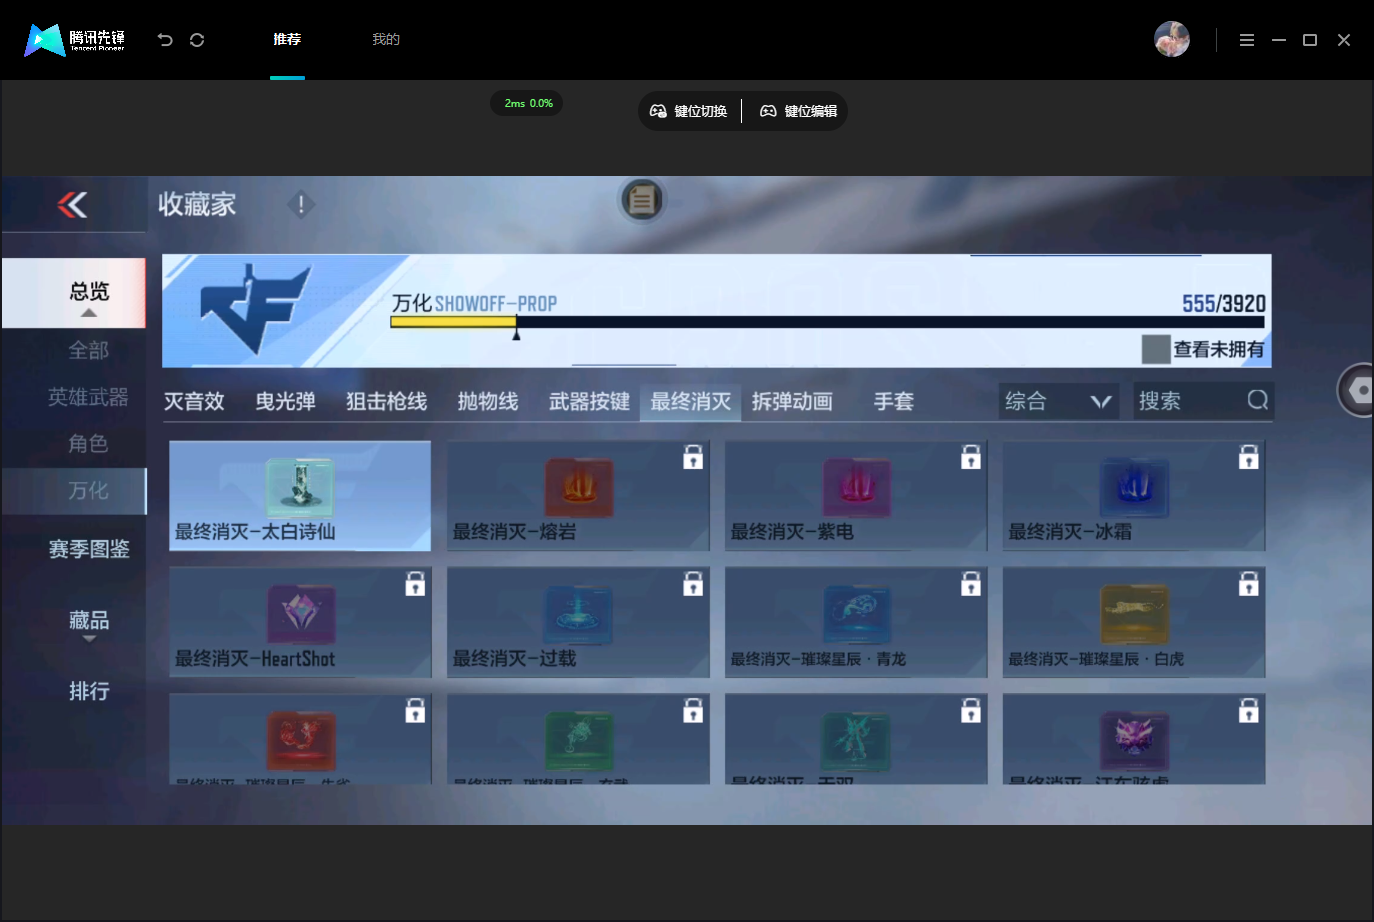Collapse the 总览 sidebar section
This screenshot has height=922, width=1374.
(89, 313)
